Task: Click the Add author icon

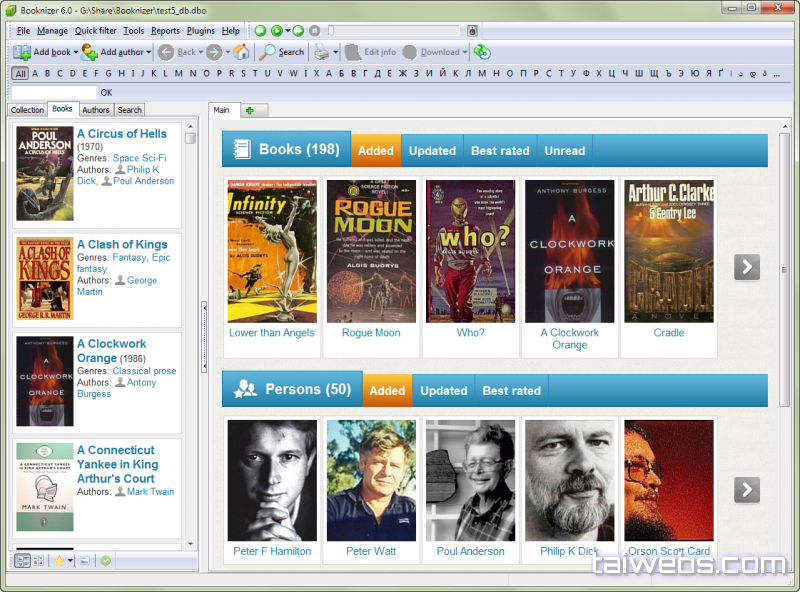Action: pyautogui.click(x=89, y=52)
